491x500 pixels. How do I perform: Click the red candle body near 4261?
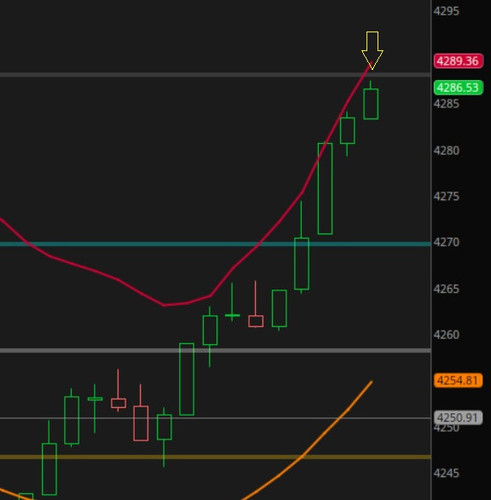(x=256, y=321)
